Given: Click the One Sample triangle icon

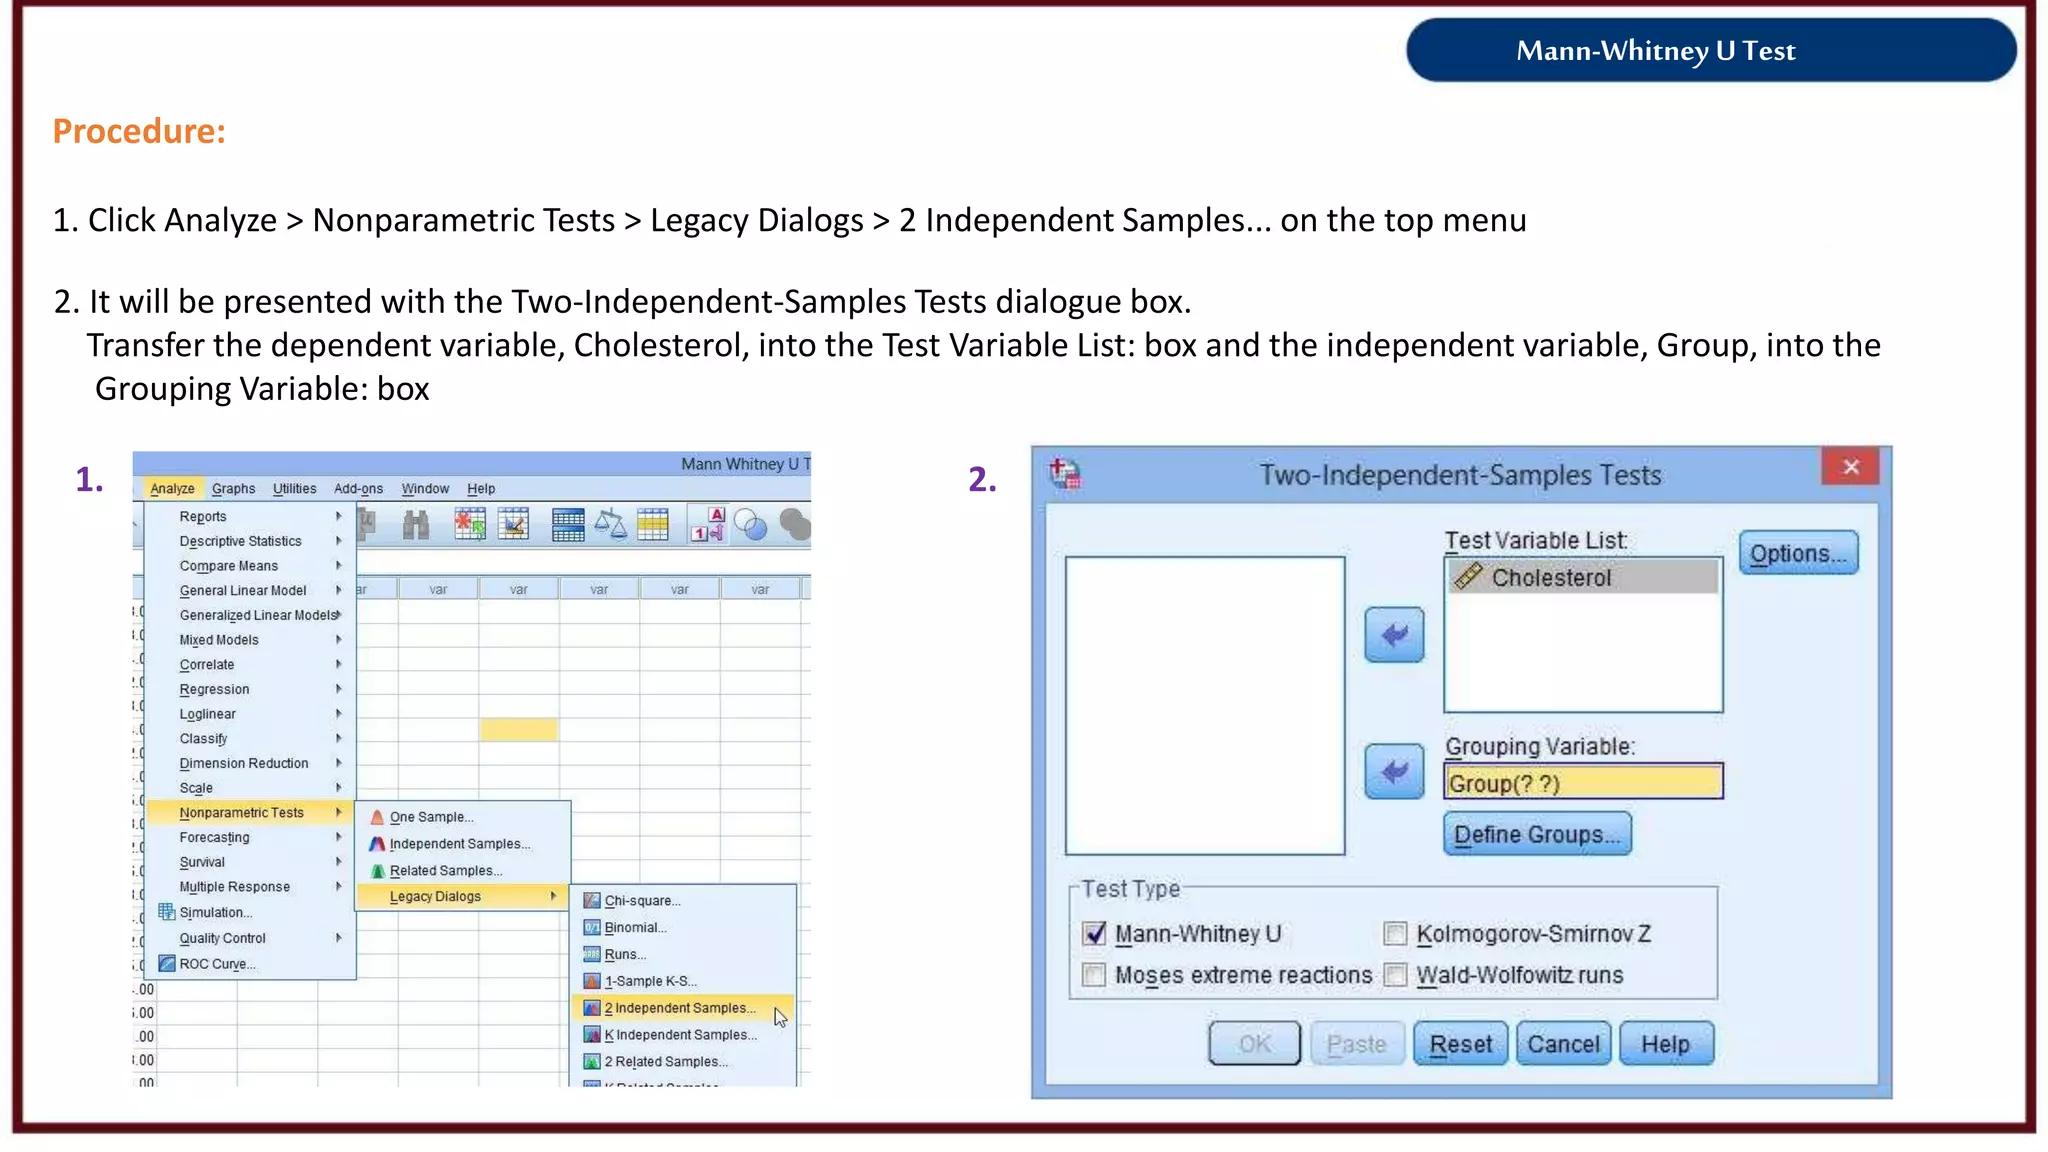Looking at the screenshot, I should point(377,817).
